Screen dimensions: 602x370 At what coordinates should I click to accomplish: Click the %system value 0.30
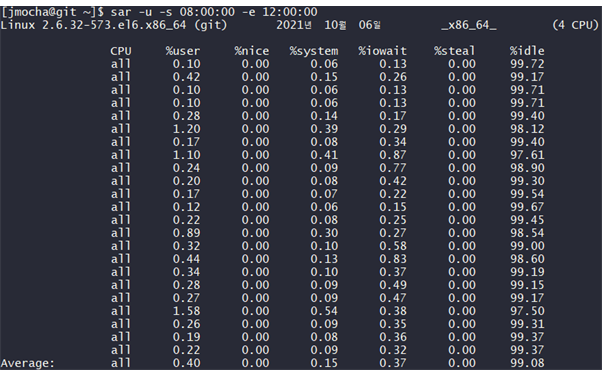tap(324, 233)
